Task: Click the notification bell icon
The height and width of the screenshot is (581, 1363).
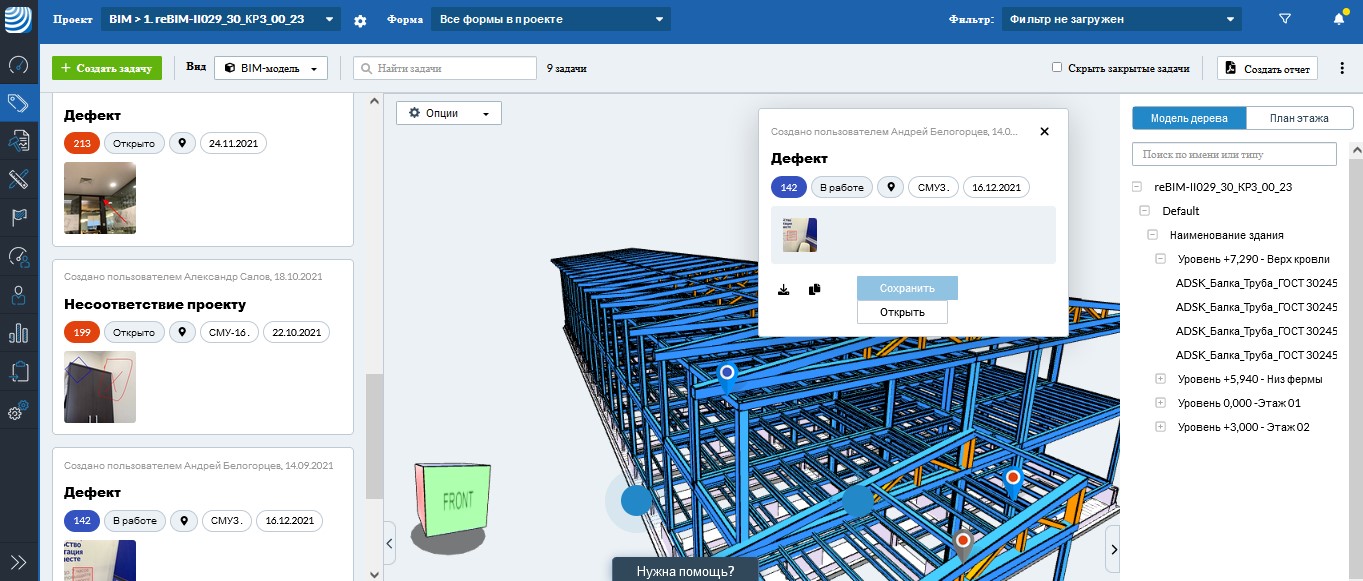Action: click(1339, 19)
